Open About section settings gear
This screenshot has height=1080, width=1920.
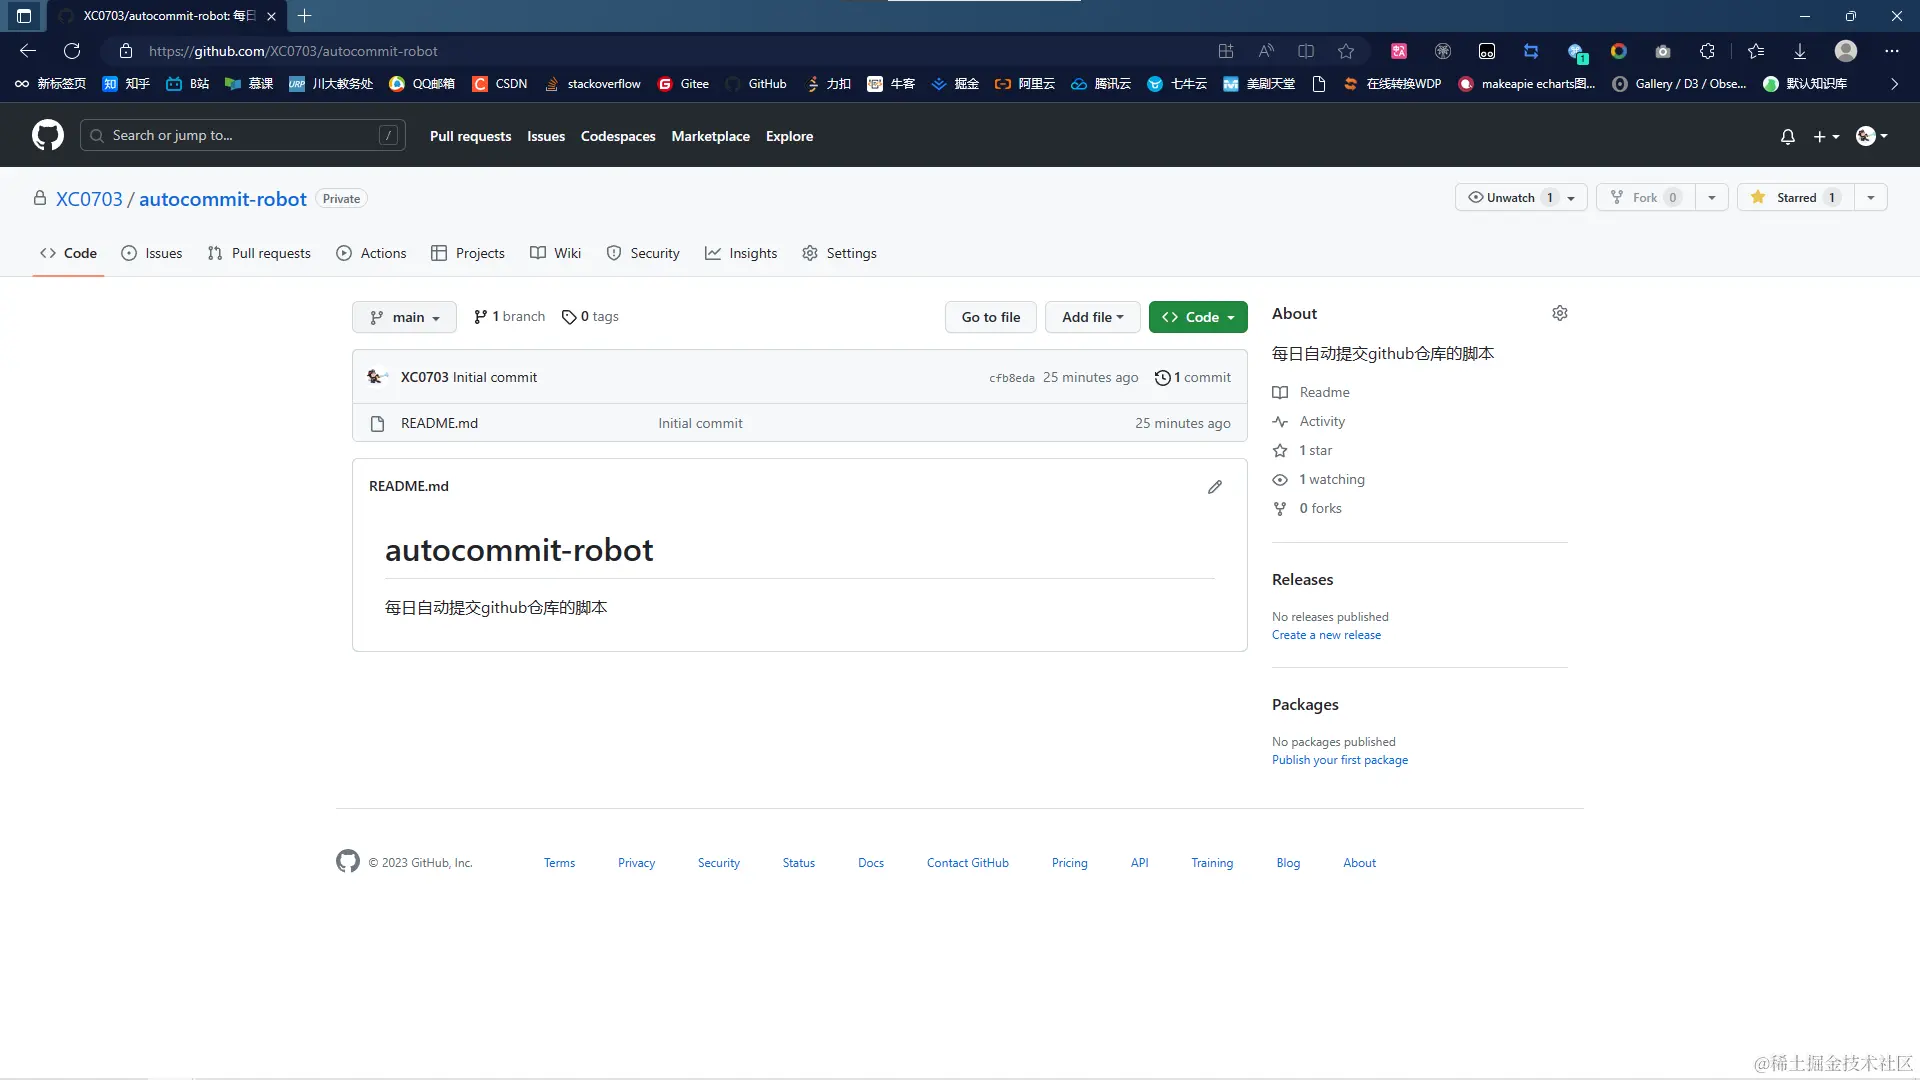tap(1559, 314)
